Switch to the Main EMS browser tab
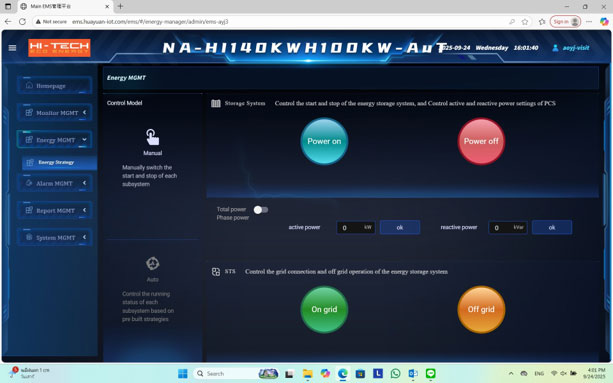This screenshot has height=383, width=613. 66,6
